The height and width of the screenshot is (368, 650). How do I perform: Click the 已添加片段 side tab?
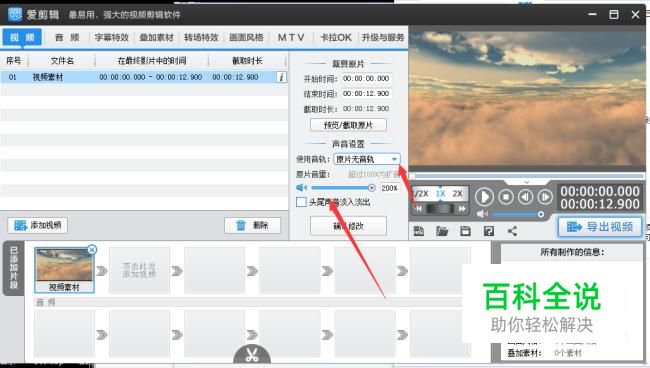coord(14,268)
